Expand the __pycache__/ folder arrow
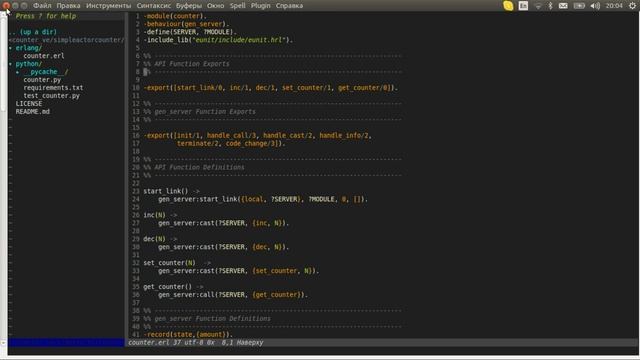Image resolution: width=640 pixels, height=360 pixels. pos(18,72)
